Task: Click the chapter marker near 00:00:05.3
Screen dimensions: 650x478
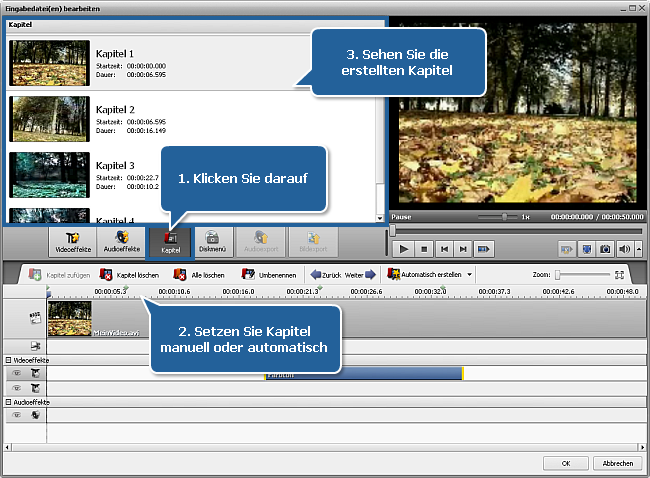Action: click(126, 288)
